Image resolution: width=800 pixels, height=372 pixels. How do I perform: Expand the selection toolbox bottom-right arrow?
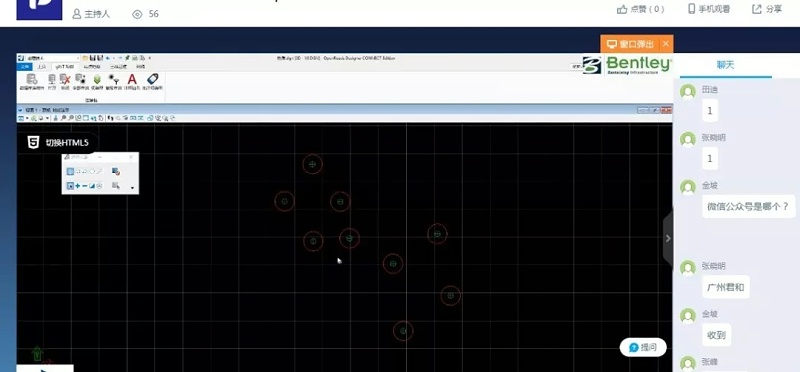click(133, 188)
